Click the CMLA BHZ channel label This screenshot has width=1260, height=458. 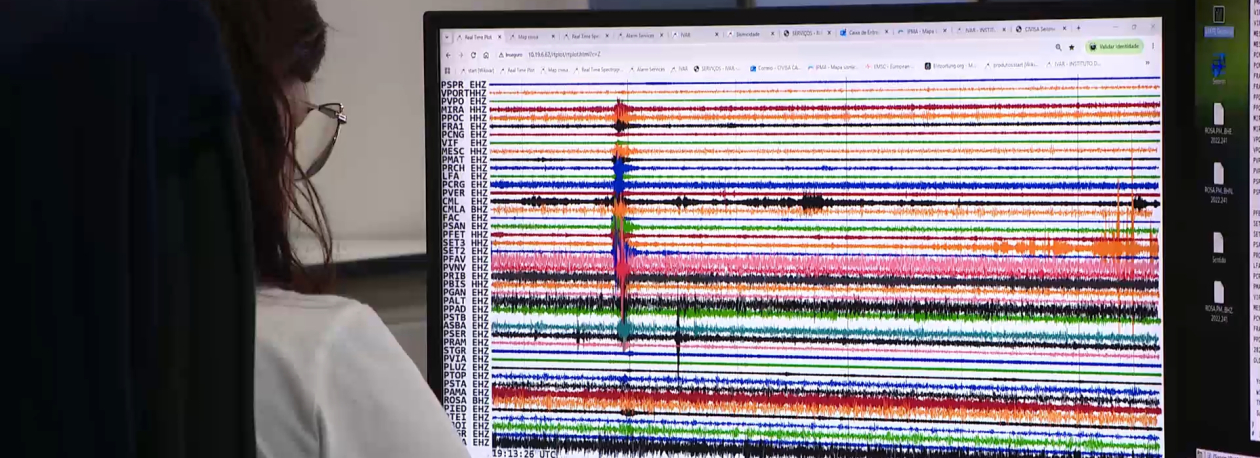coord(464,209)
